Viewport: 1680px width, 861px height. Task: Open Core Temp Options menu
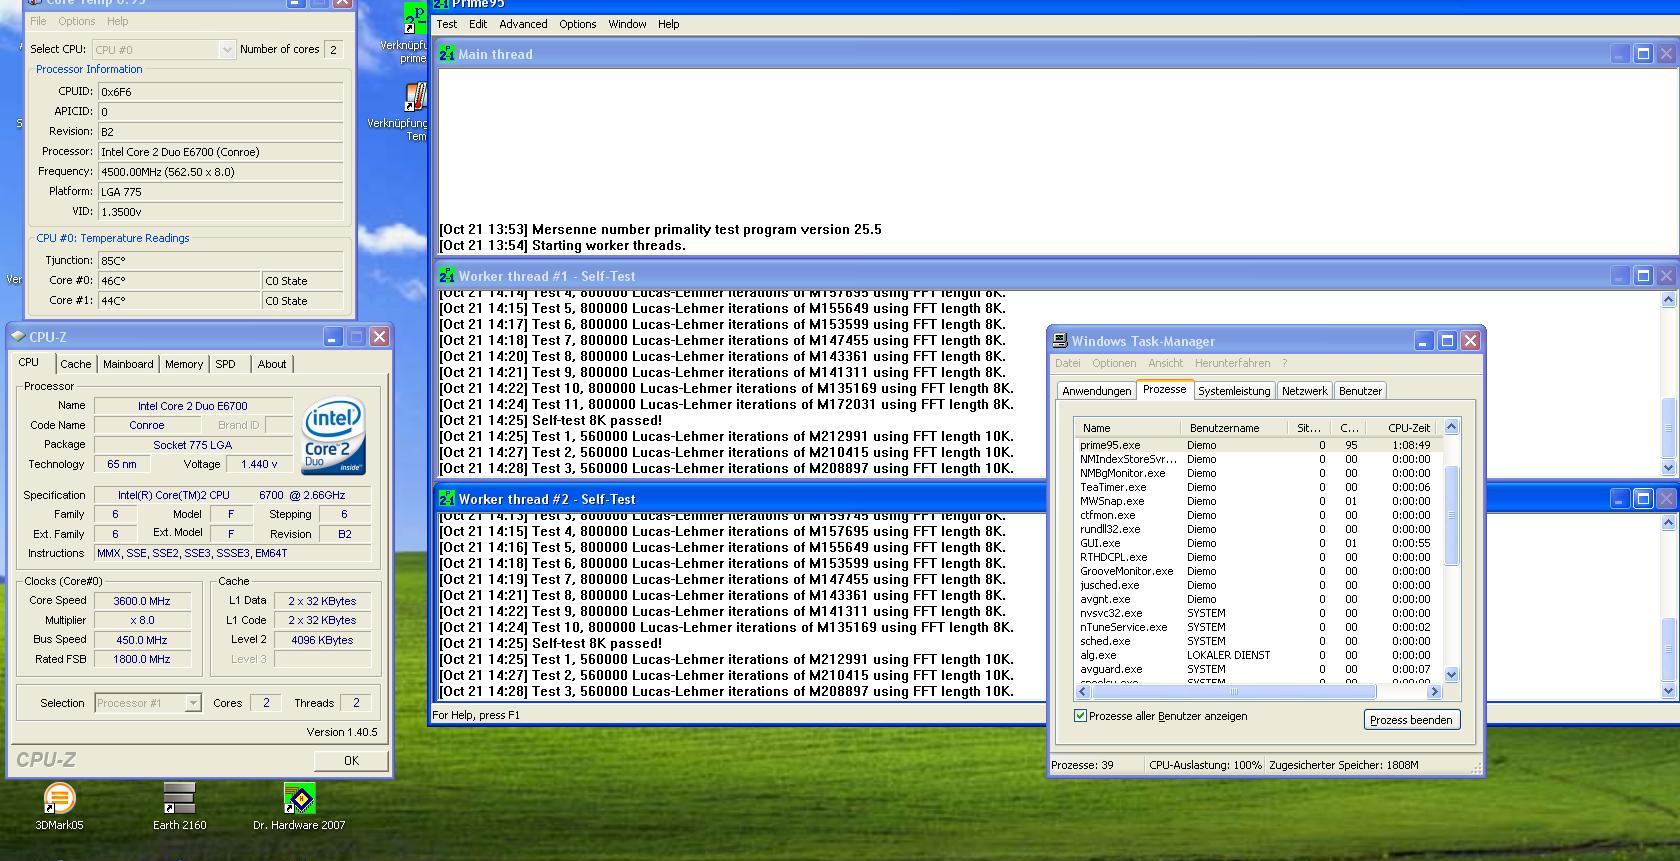coord(77,21)
